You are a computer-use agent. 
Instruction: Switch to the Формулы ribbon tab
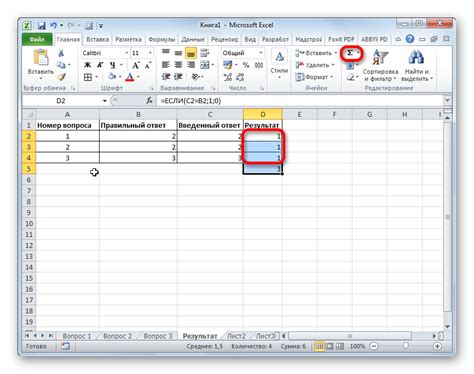(162, 39)
